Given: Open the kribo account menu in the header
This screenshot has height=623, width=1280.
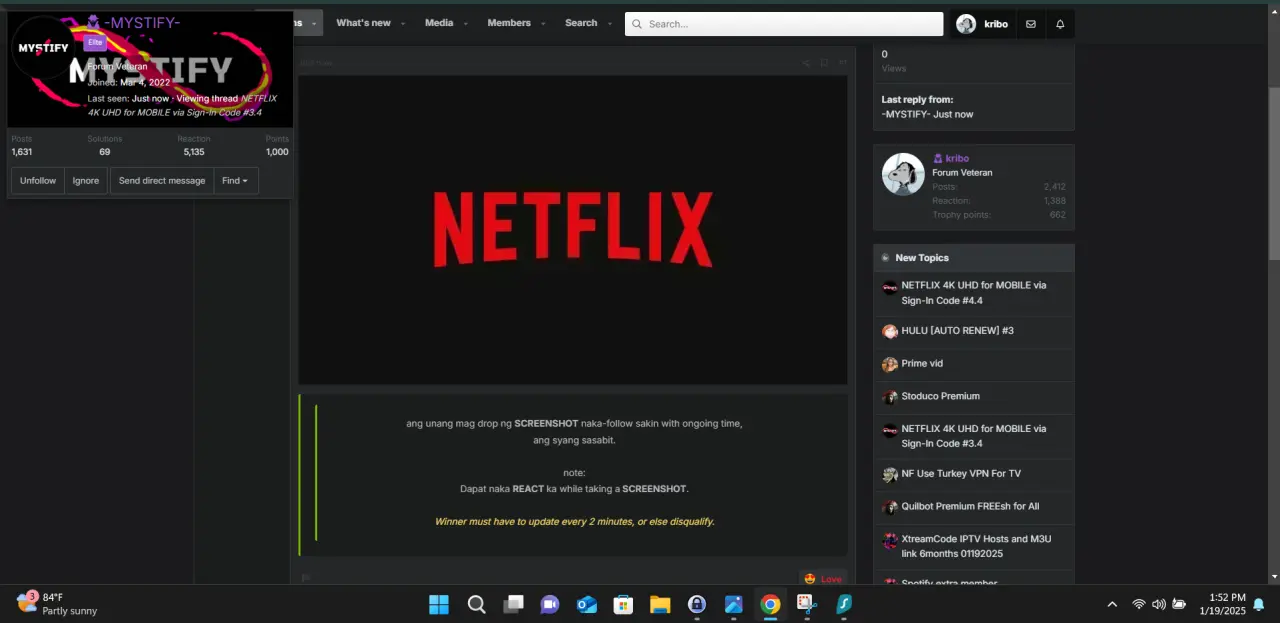Looking at the screenshot, I should pyautogui.click(x=981, y=24).
